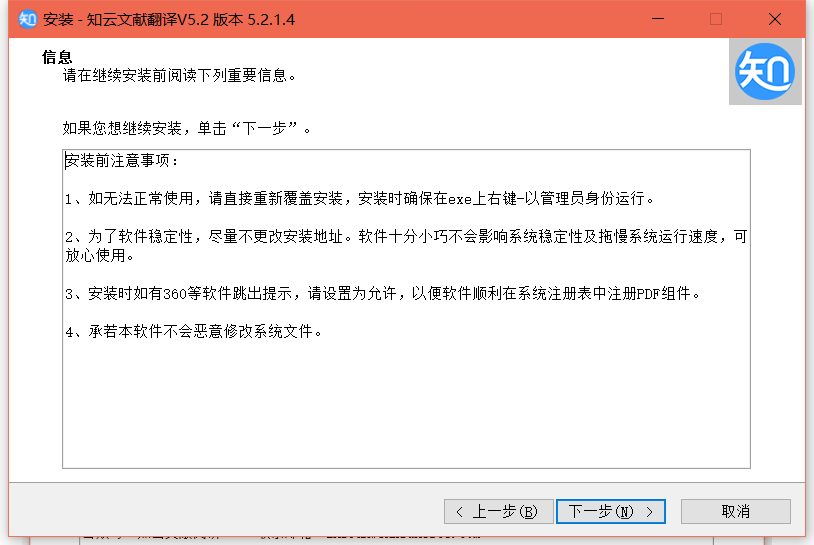Screen dimensions: 814x545
Task: Click note 1 about 重新覆盖安装
Action: (x=360, y=198)
